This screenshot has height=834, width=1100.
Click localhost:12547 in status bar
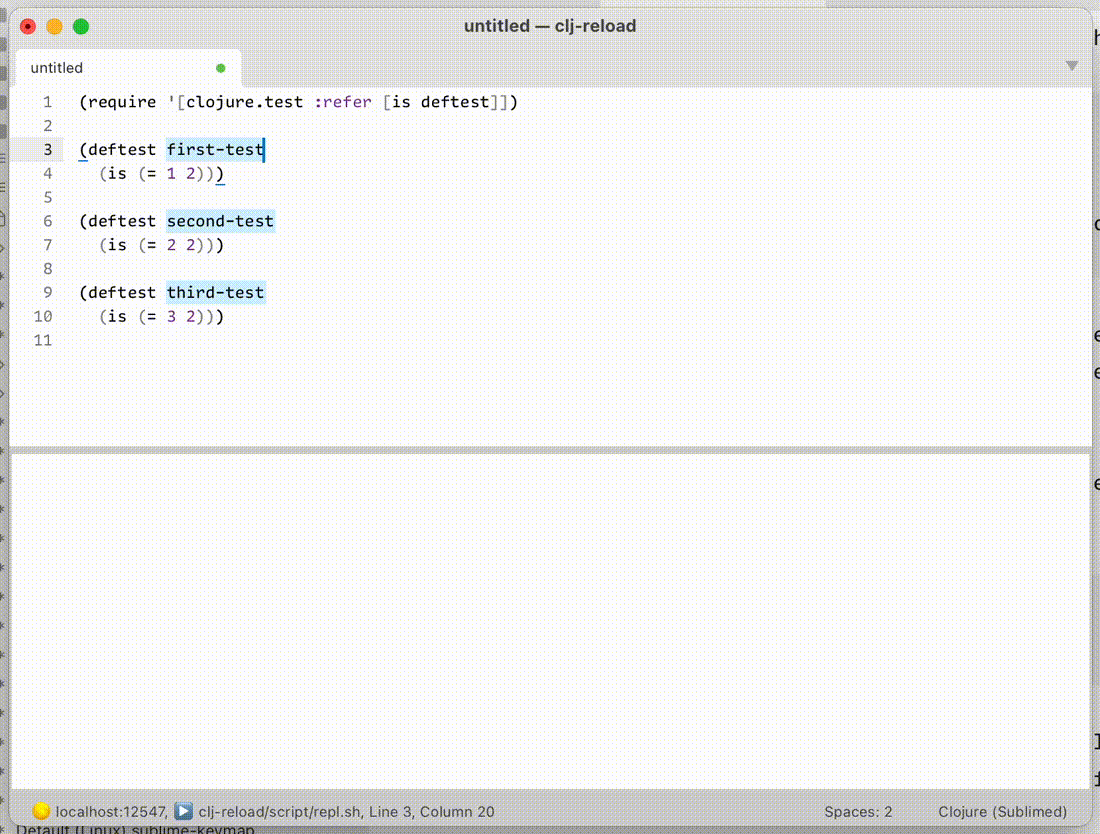click(x=111, y=812)
